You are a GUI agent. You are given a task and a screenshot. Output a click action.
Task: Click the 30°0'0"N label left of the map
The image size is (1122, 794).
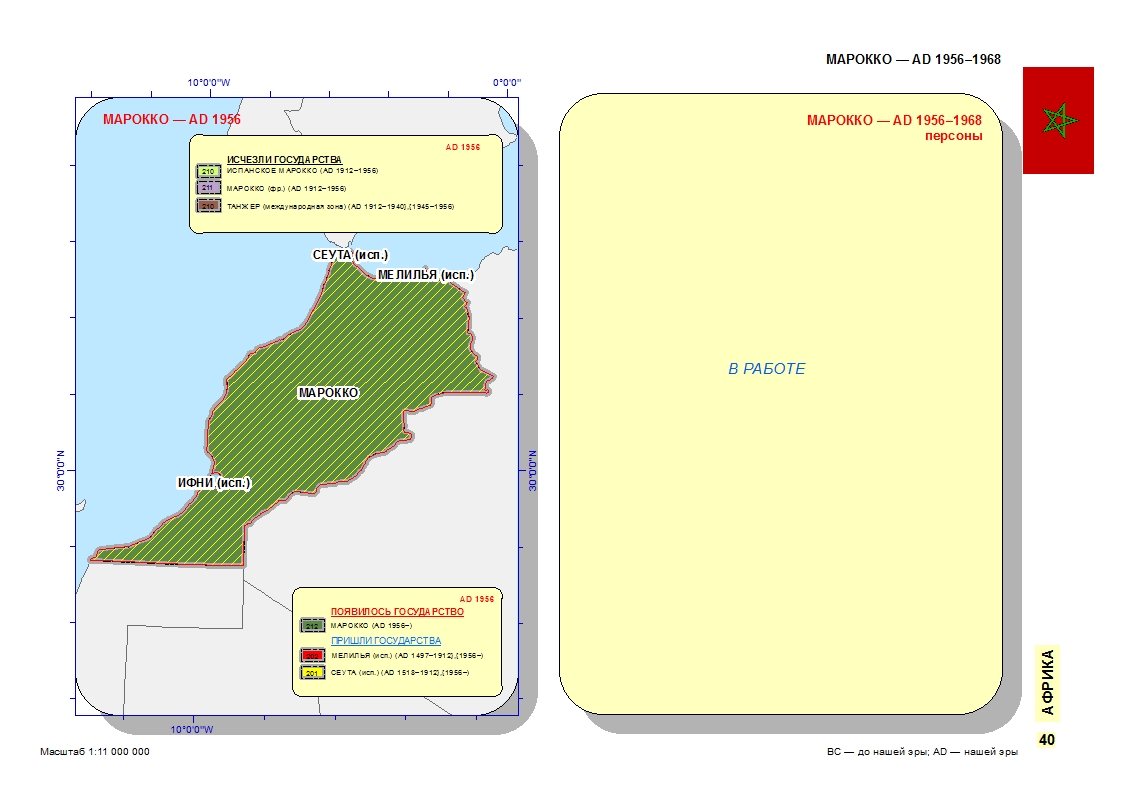coord(61,470)
